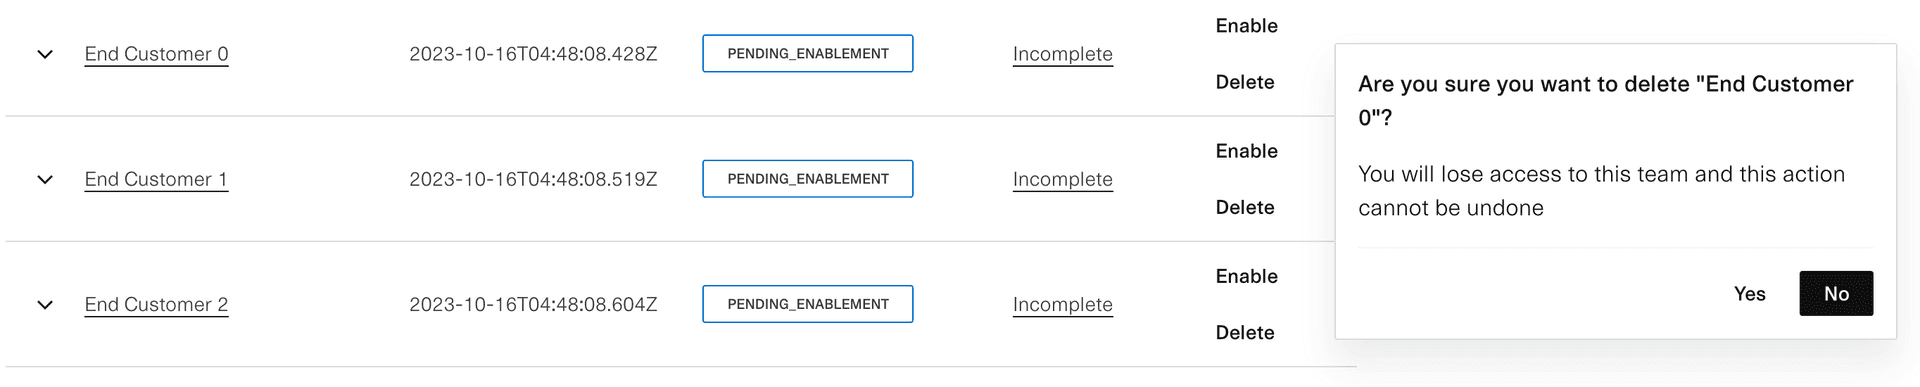Cancel deletion with the No button
The height and width of the screenshot is (387, 1920).
(1836, 294)
